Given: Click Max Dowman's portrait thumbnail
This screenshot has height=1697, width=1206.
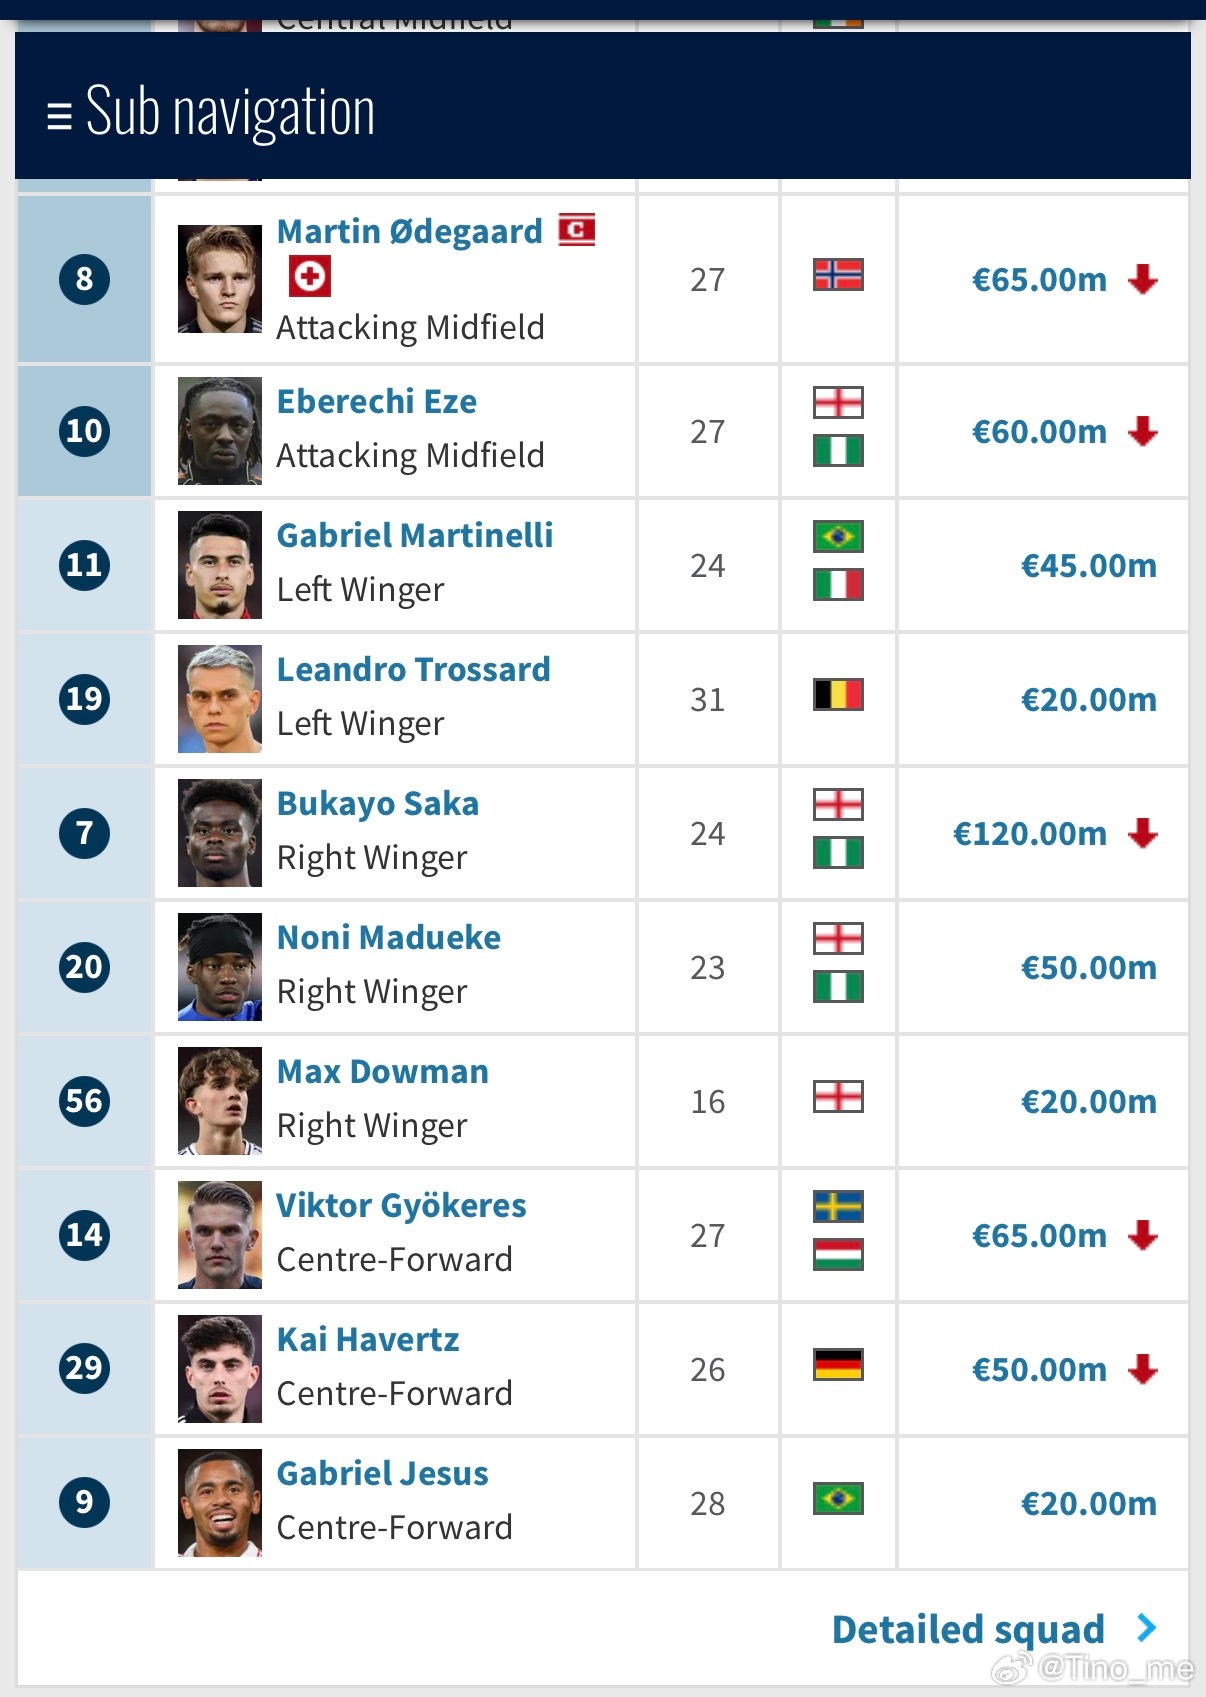Looking at the screenshot, I should (220, 1101).
